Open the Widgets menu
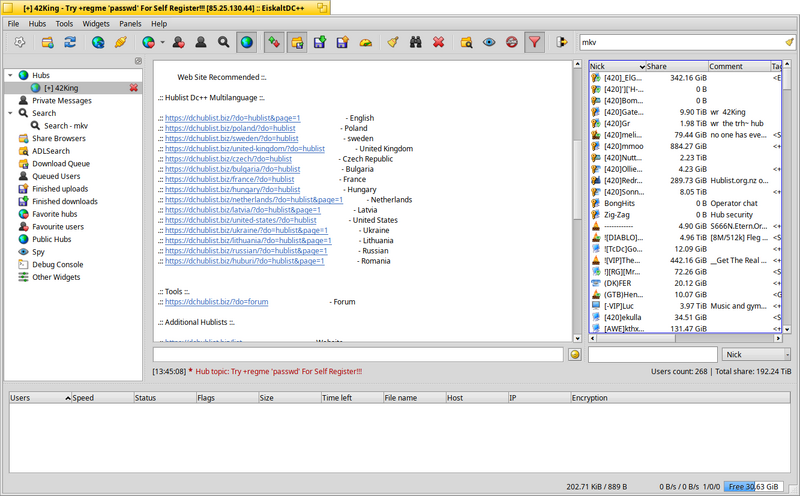Viewport: 800px width, 496px height. [x=96, y=23]
